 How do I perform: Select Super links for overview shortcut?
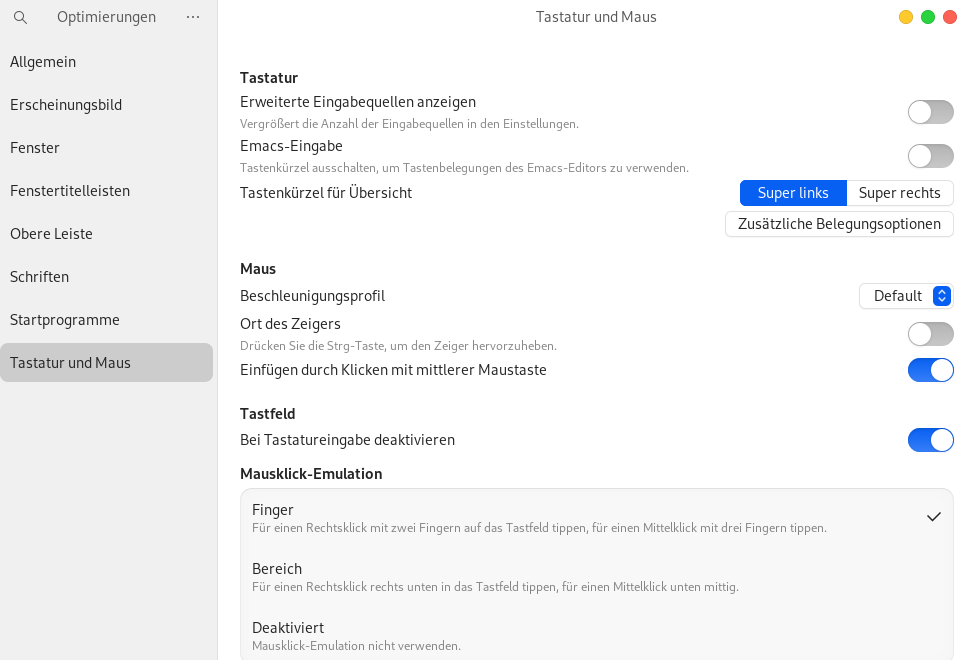(793, 193)
